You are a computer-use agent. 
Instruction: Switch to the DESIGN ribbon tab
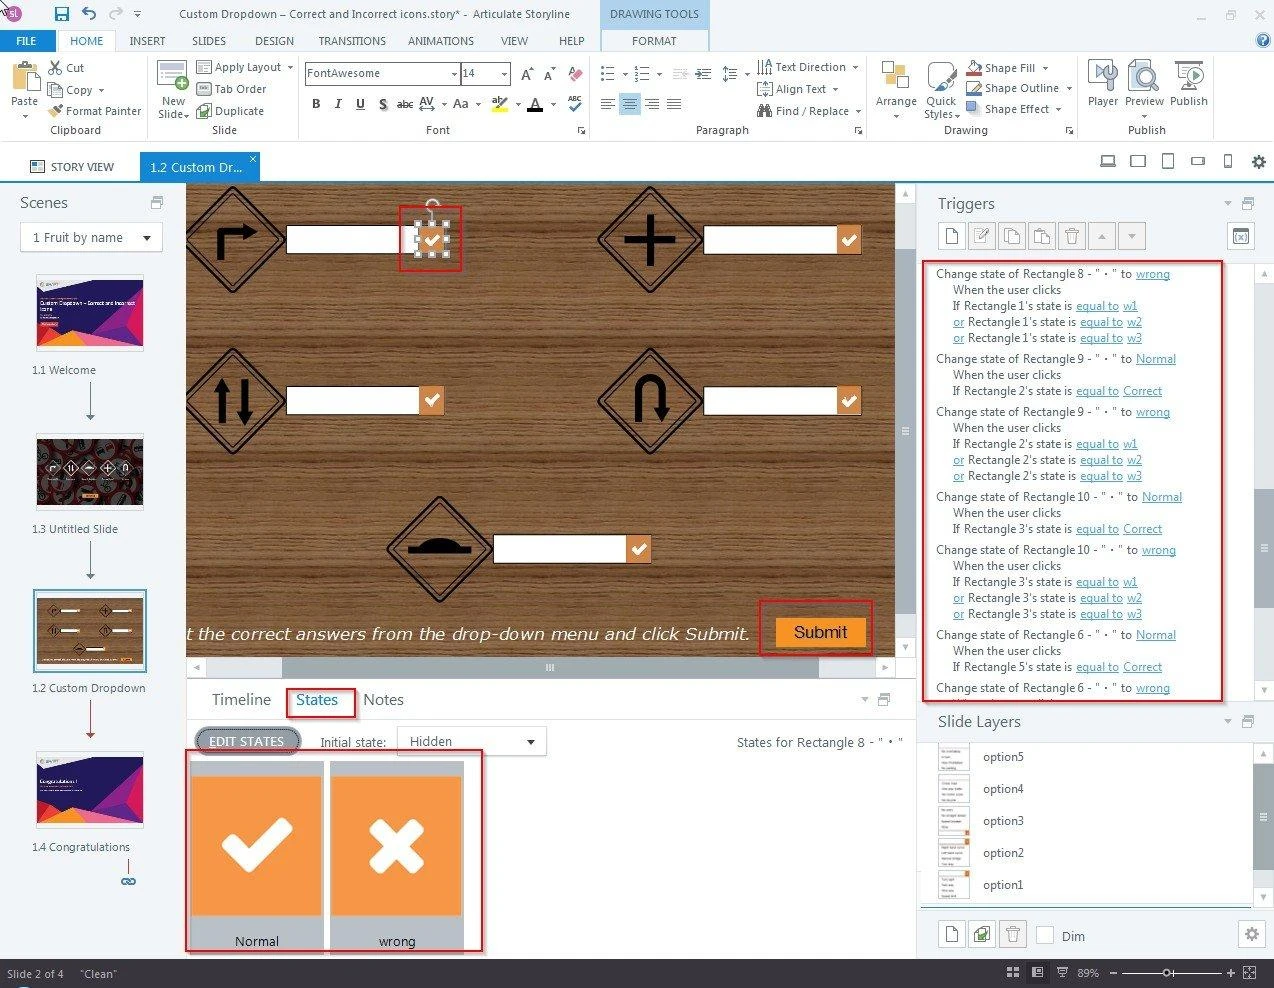point(274,41)
